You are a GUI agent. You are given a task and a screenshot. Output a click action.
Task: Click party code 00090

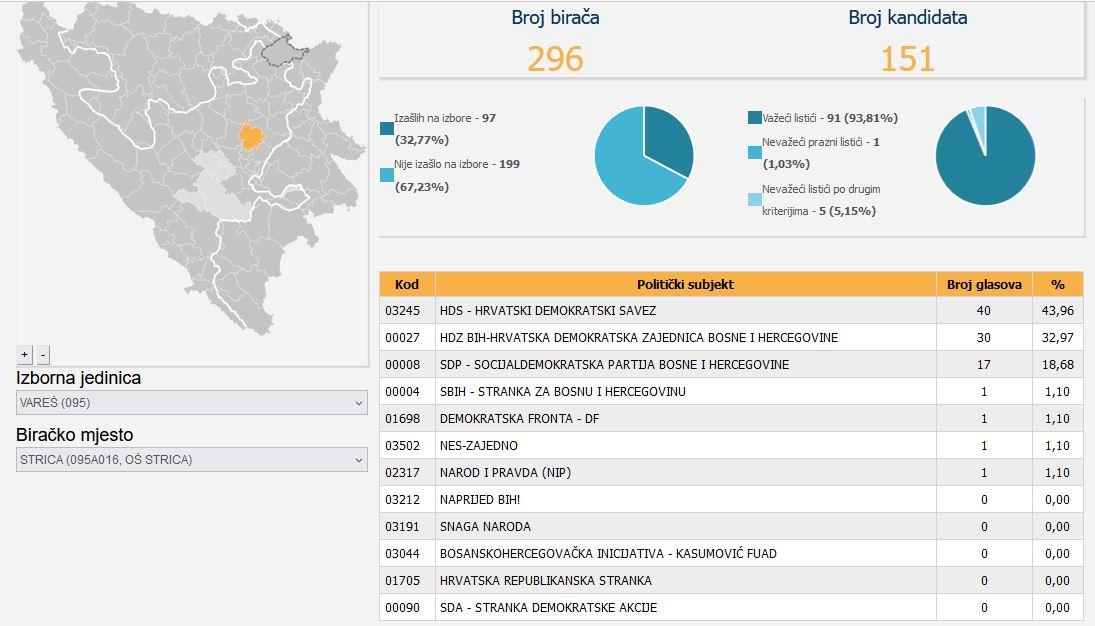(402, 608)
